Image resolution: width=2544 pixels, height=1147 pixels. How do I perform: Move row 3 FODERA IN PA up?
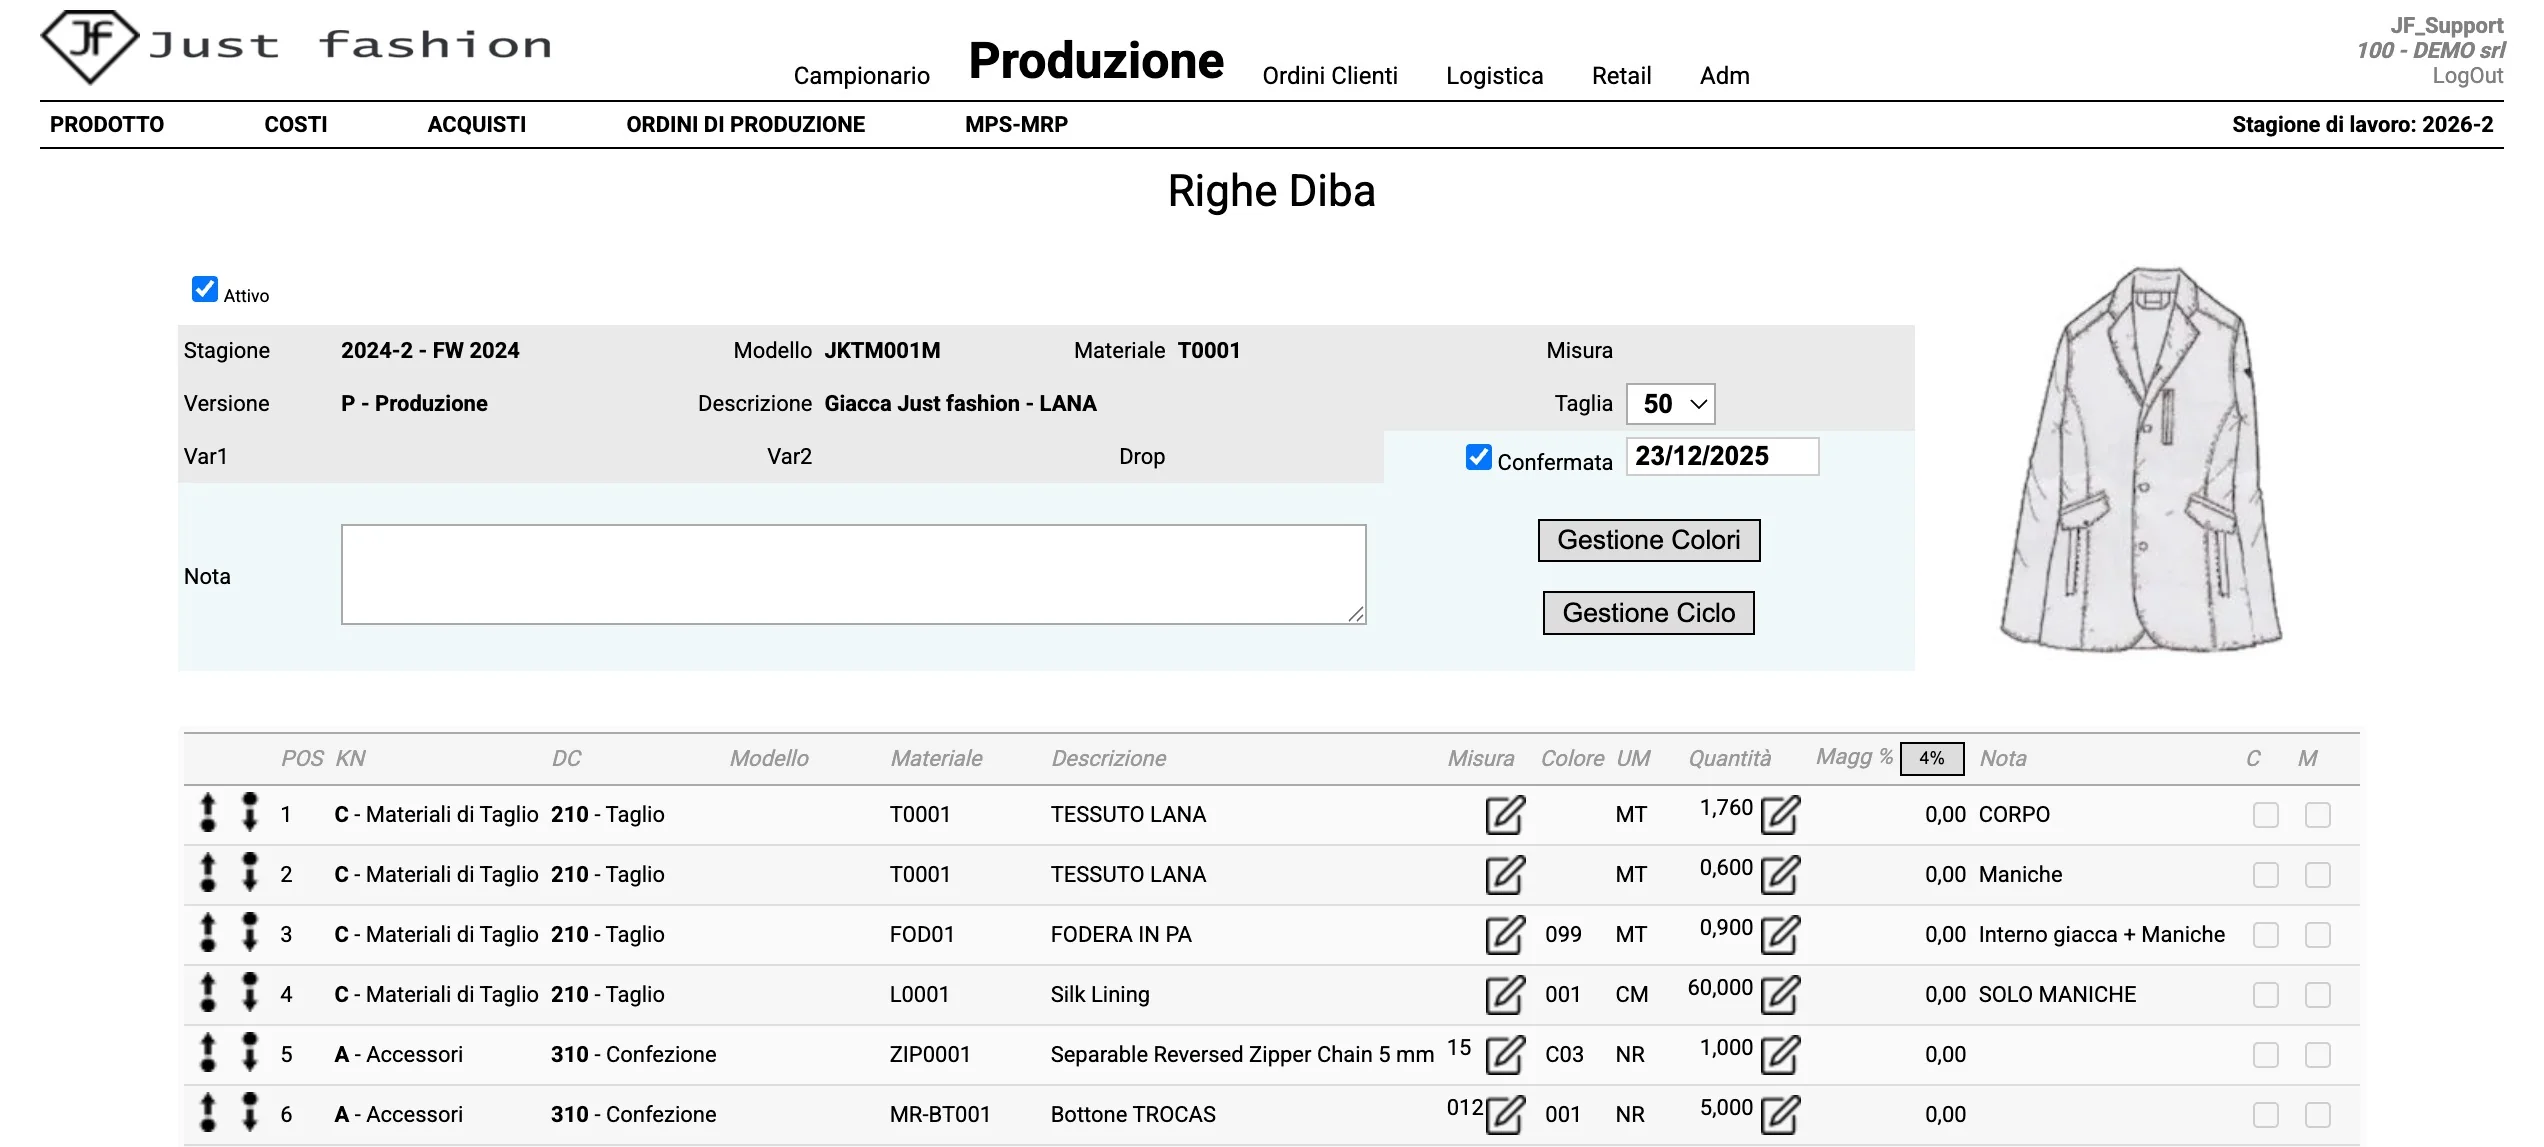click(208, 933)
